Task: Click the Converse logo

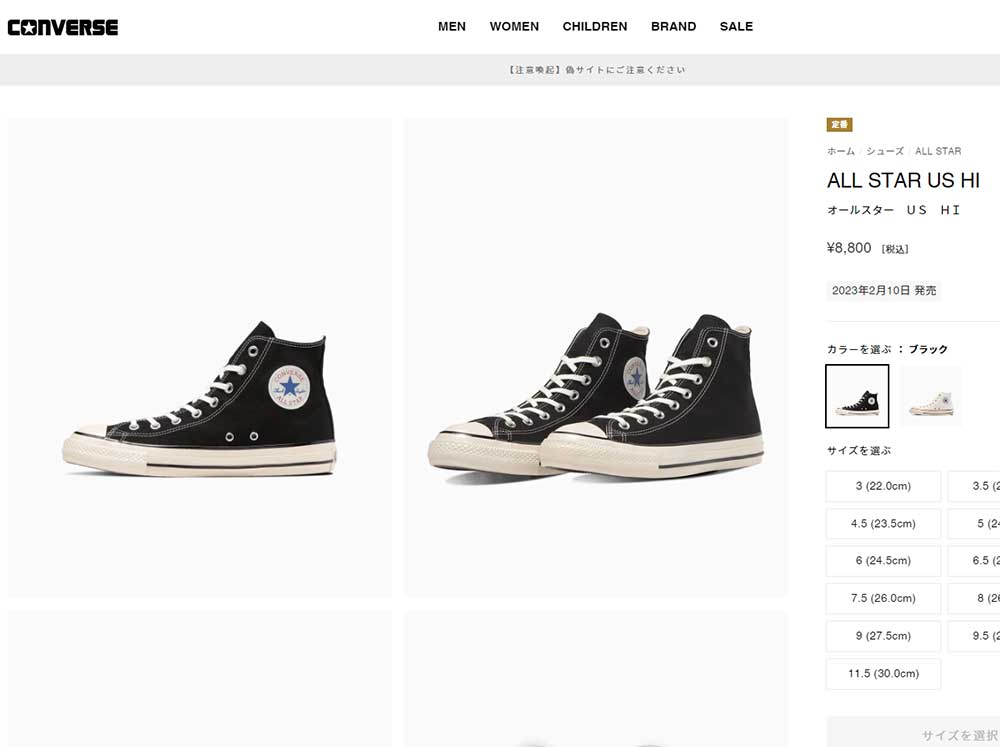Action: click(62, 27)
